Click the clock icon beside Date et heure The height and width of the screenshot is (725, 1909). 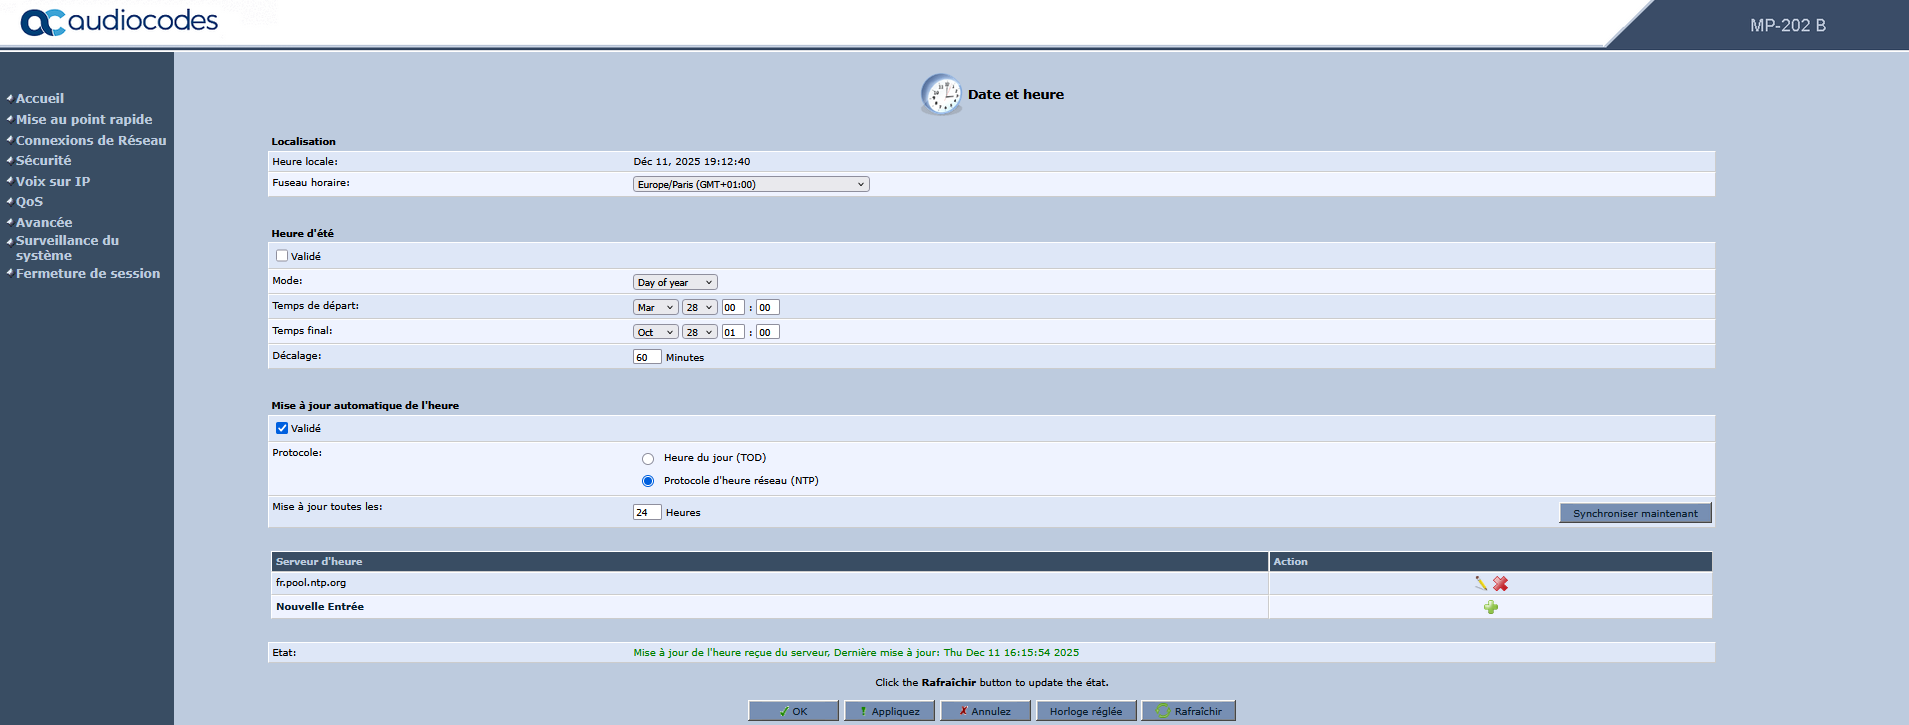940,95
